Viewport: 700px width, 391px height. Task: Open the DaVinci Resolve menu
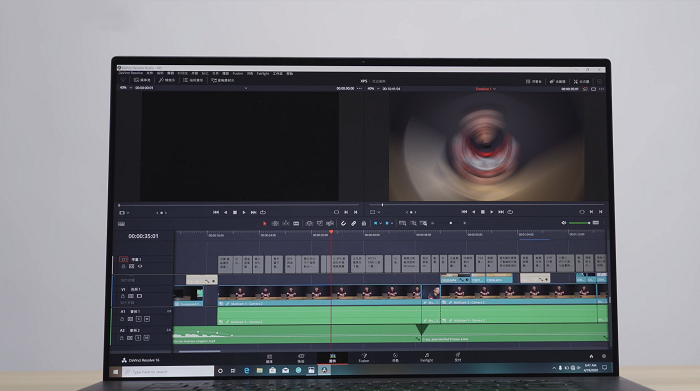coord(131,73)
